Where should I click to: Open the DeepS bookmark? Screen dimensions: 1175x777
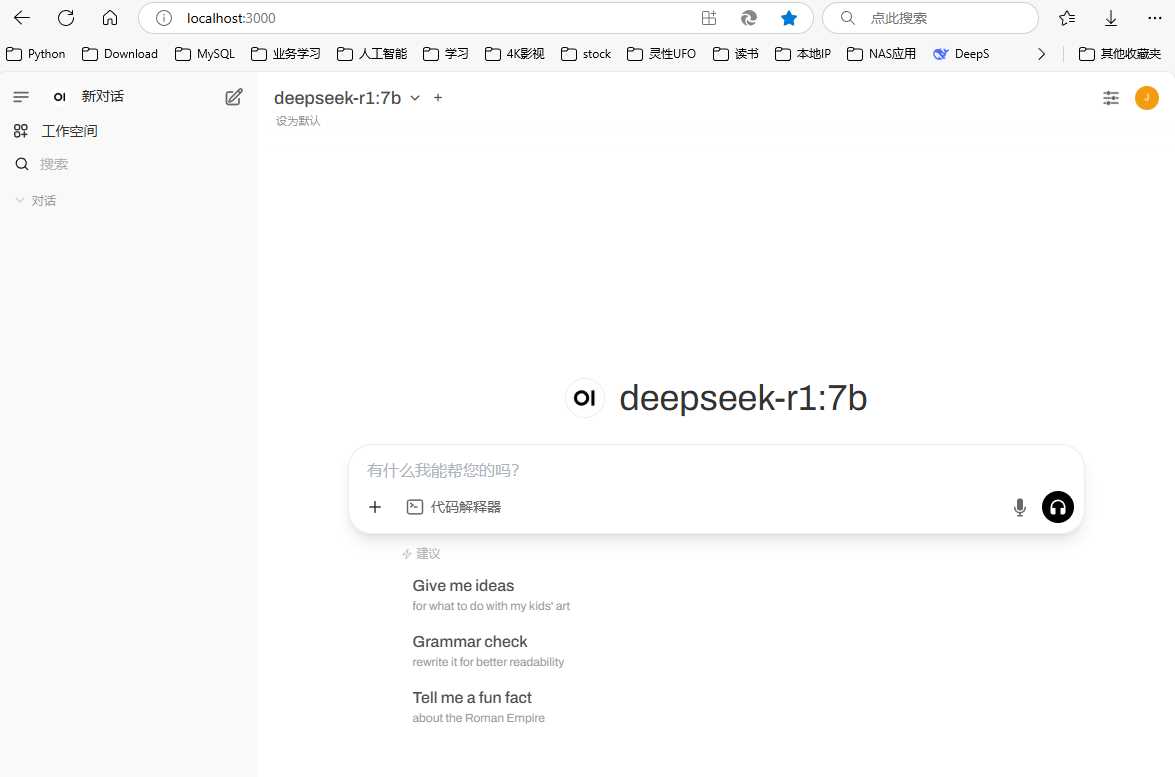point(961,54)
